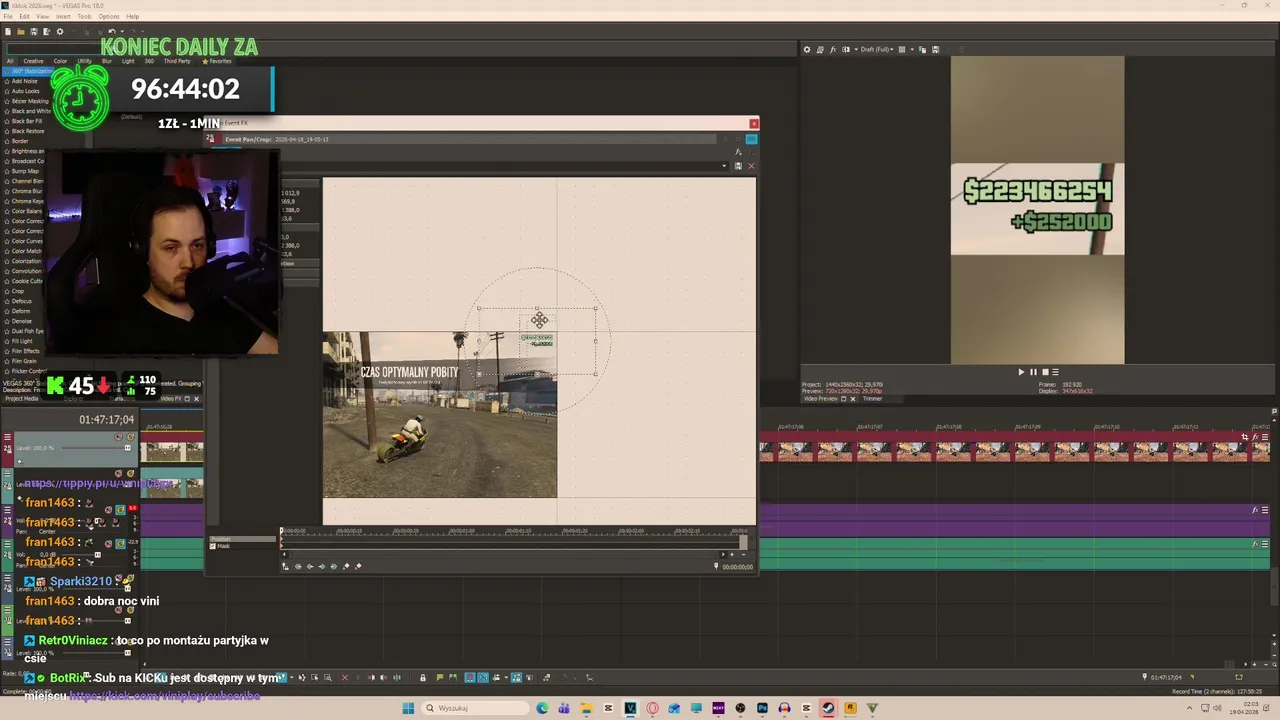Select the Position keyframe row in Pan/Crop
This screenshot has width=1280, height=720.
243,539
